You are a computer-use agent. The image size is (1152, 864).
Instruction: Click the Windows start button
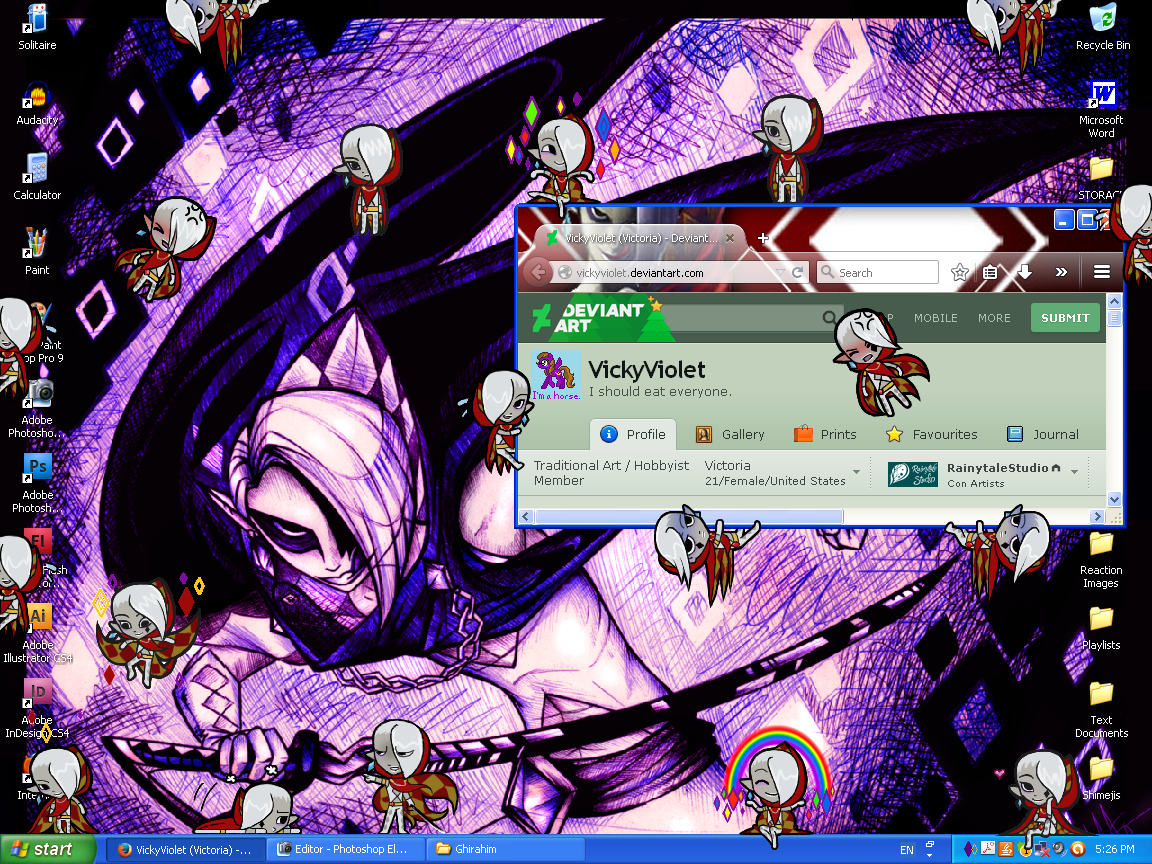pyautogui.click(x=48, y=849)
